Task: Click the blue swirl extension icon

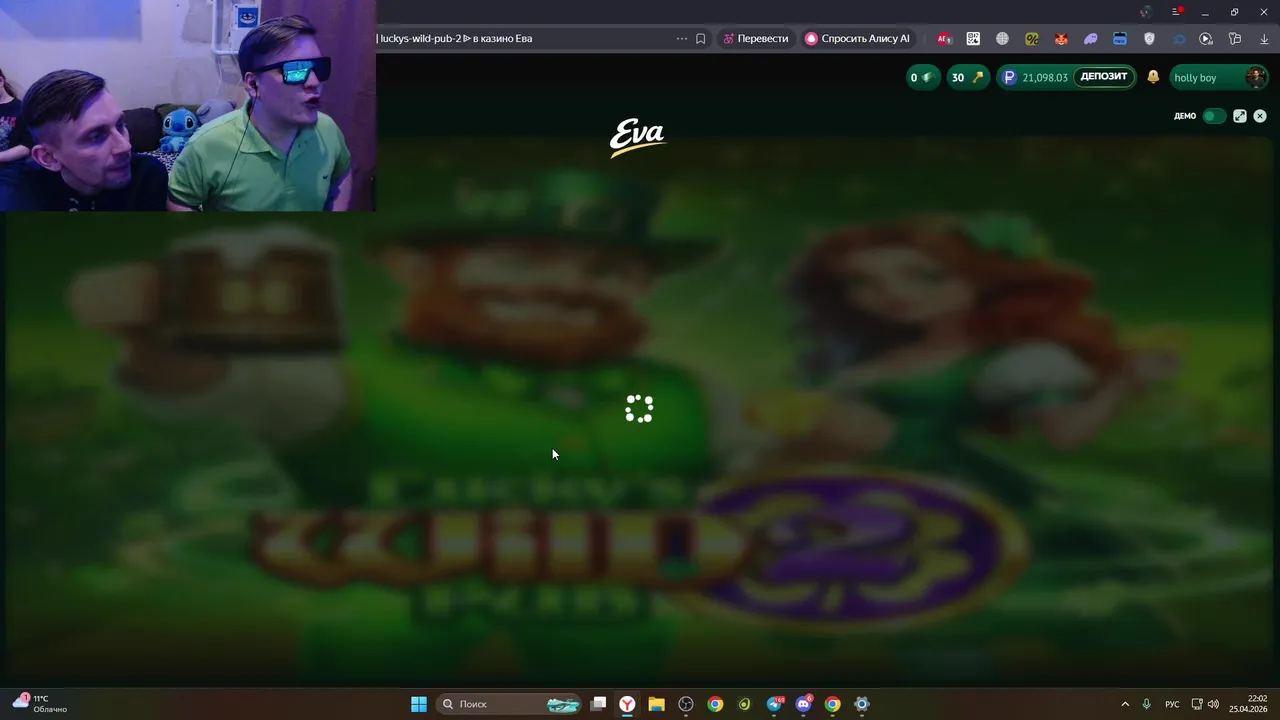Action: (1178, 38)
